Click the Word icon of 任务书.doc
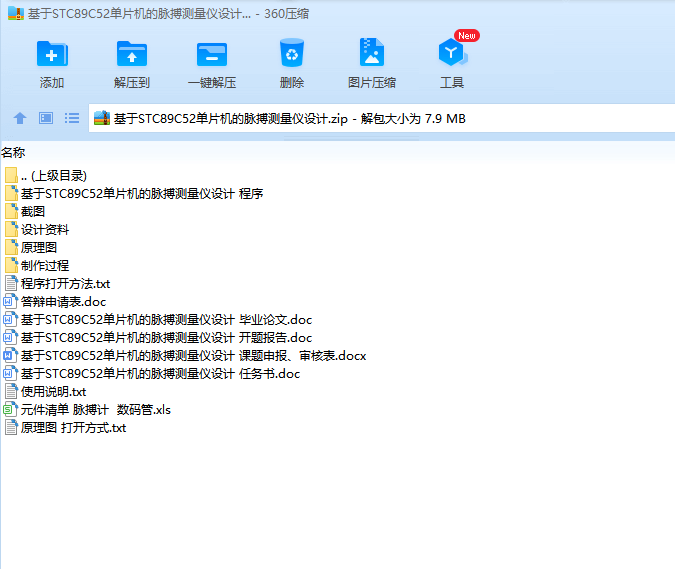Screen dimensions: 675x569 coord(10,374)
